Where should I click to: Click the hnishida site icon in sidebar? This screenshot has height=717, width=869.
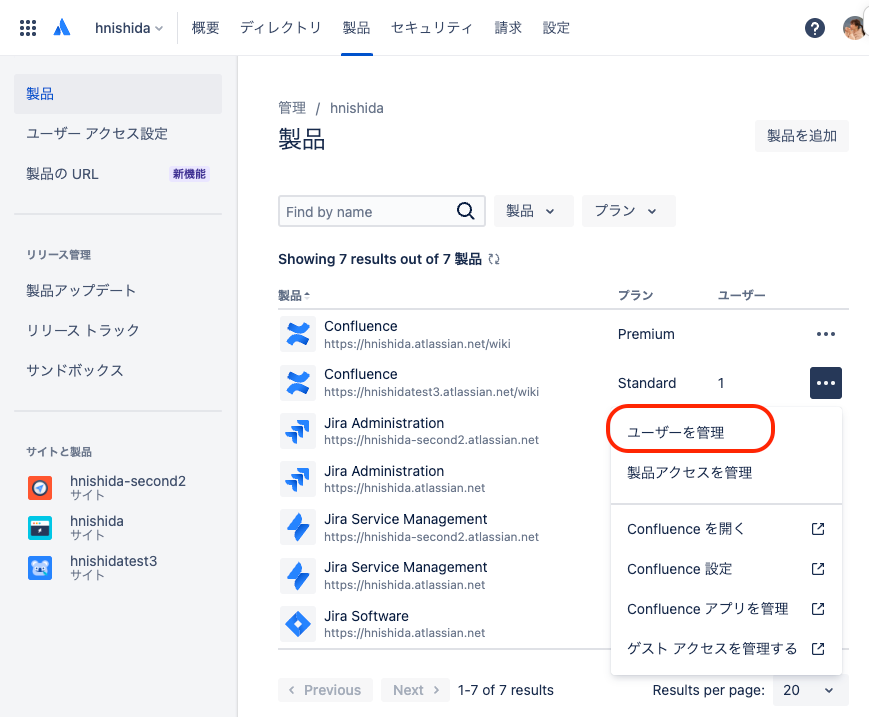[40, 527]
